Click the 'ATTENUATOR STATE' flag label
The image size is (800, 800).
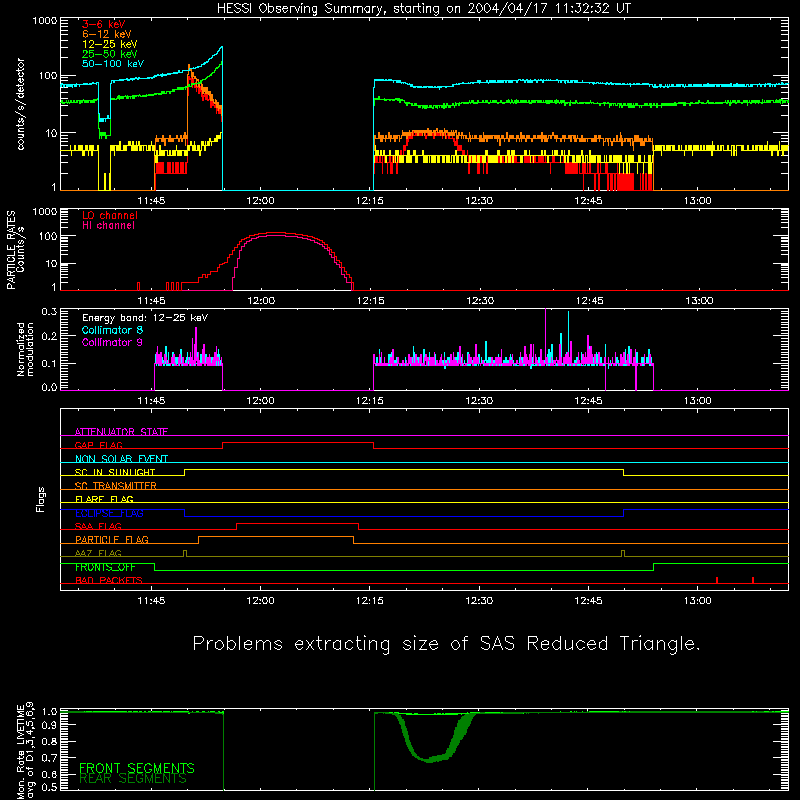[x=121, y=432]
